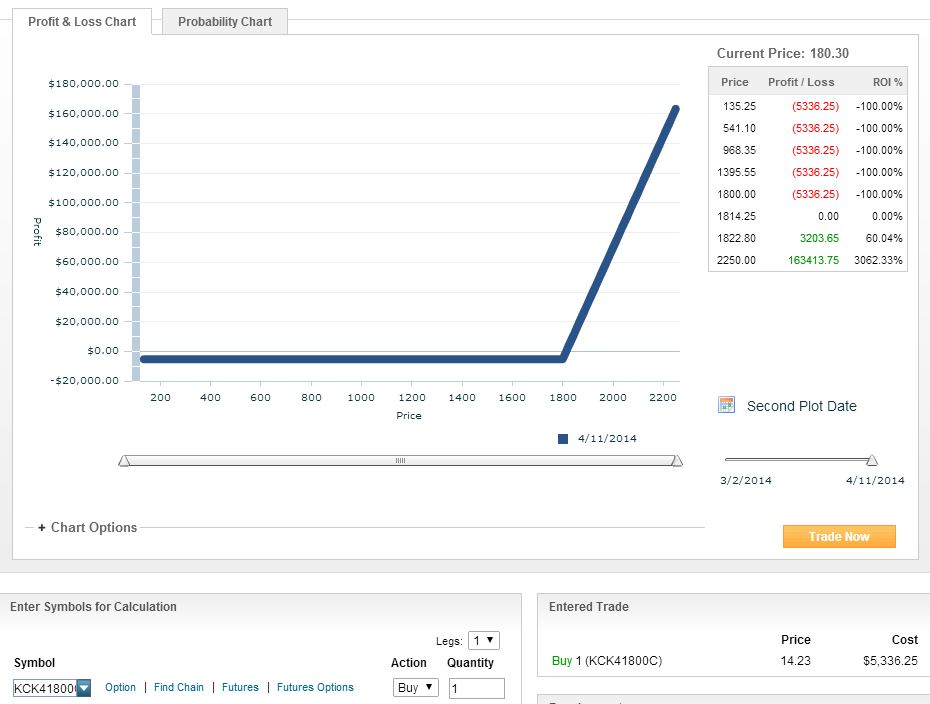Switch to the Probability Chart tab

(225, 22)
